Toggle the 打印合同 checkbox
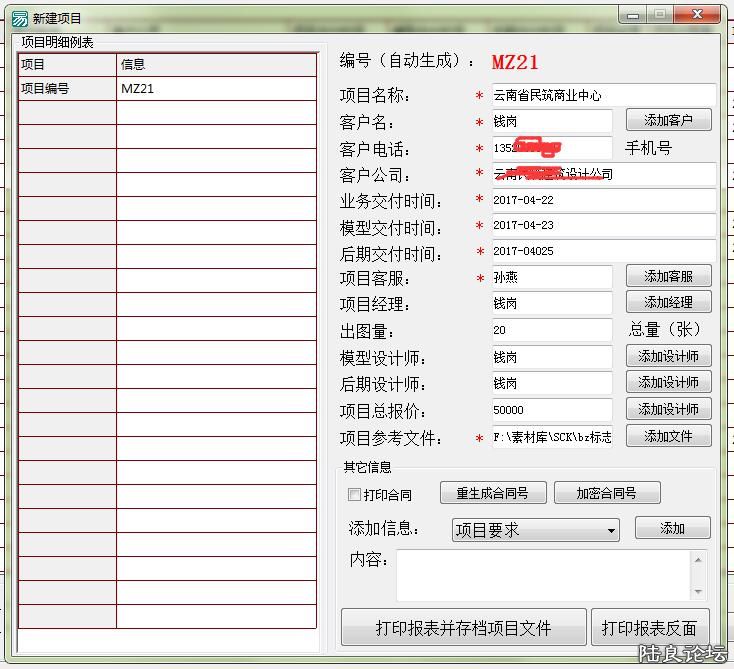Screen dimensions: 734x669 point(354,494)
